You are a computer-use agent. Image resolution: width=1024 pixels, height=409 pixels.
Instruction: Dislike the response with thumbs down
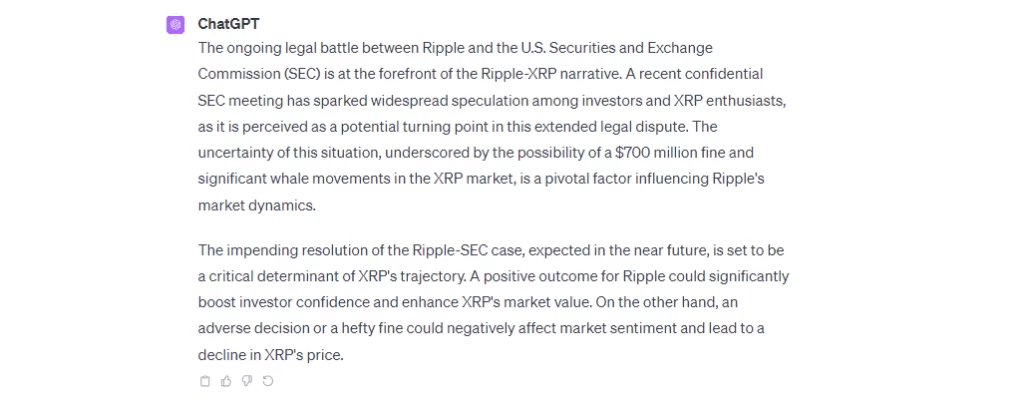246,381
